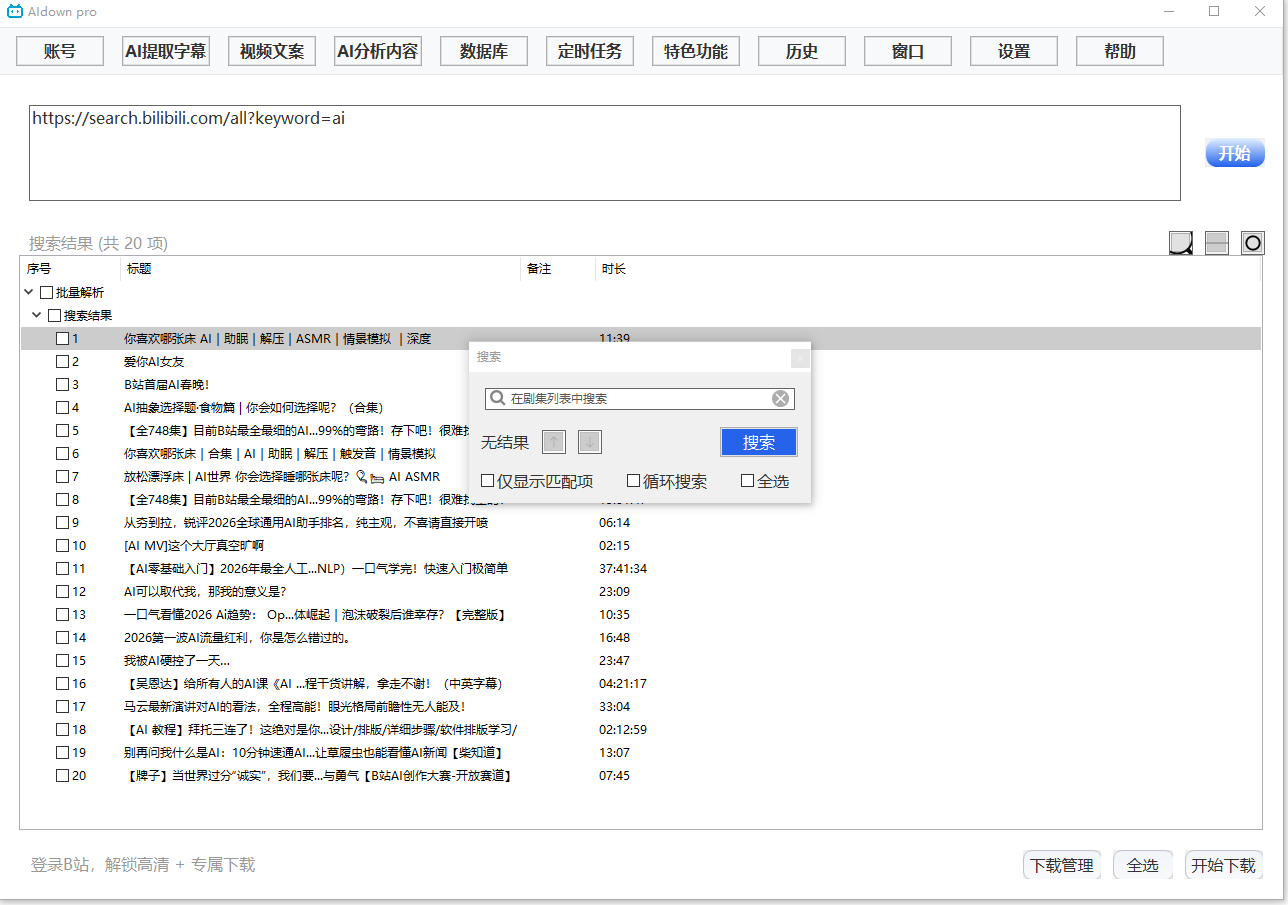
Task: Click 搜索 in the search dialog
Action: (x=758, y=441)
